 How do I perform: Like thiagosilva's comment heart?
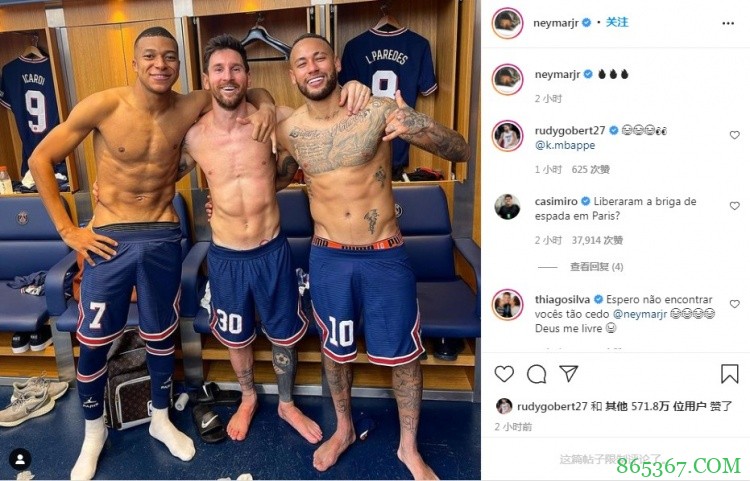735,304
